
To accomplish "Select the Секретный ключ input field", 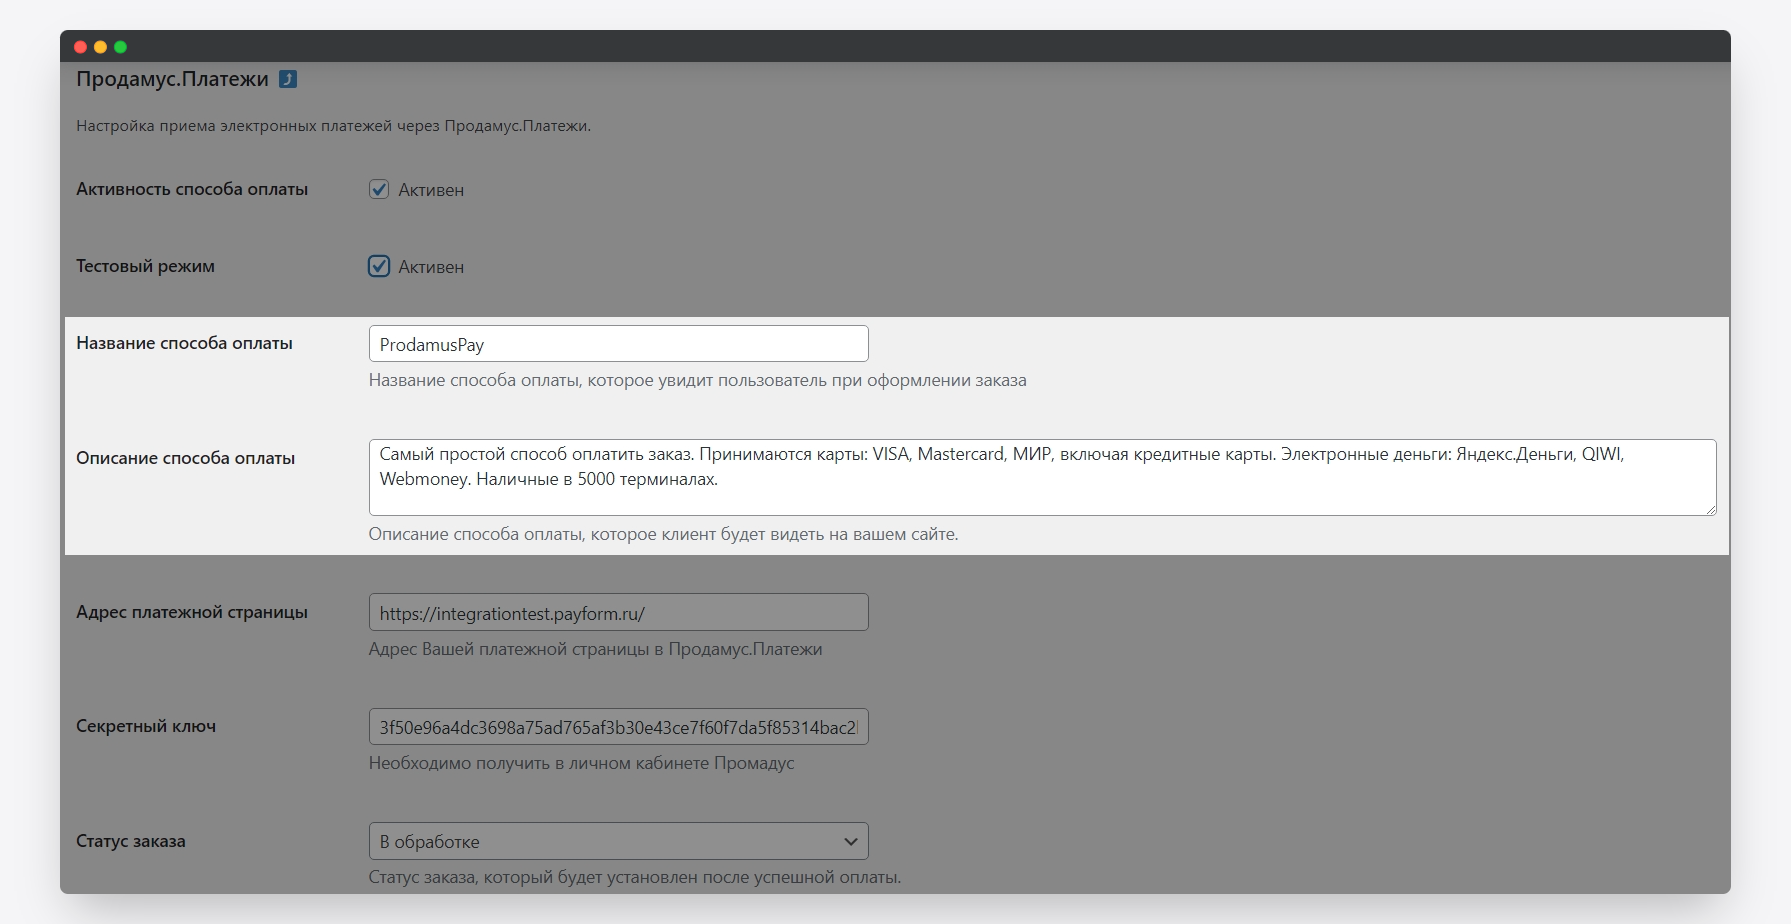I will click(618, 727).
